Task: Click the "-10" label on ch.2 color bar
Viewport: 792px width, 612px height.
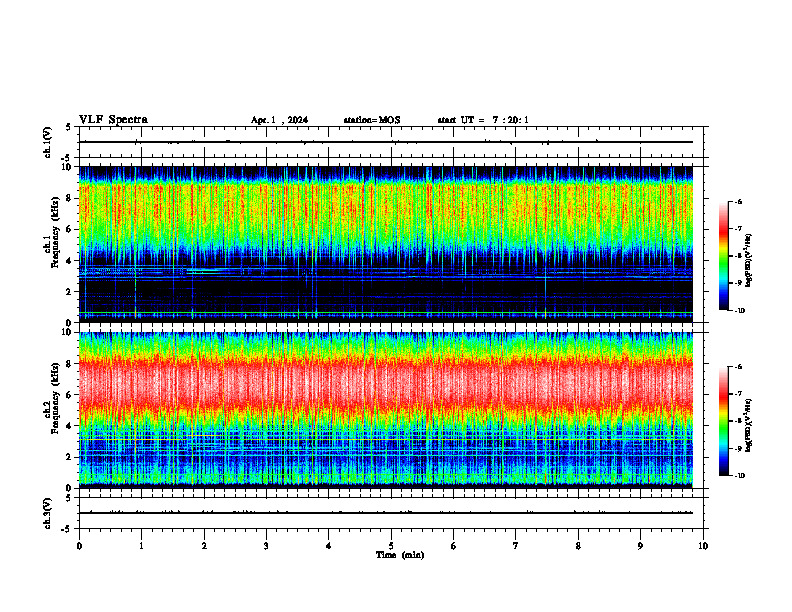Action: click(740, 476)
